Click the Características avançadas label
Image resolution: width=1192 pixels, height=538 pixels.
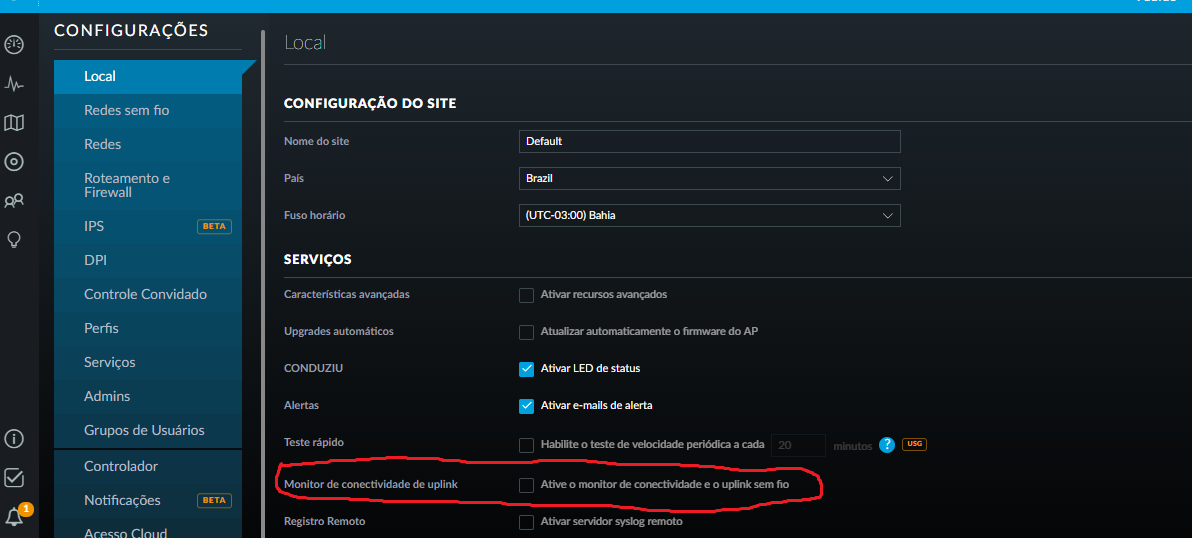tap(347, 294)
